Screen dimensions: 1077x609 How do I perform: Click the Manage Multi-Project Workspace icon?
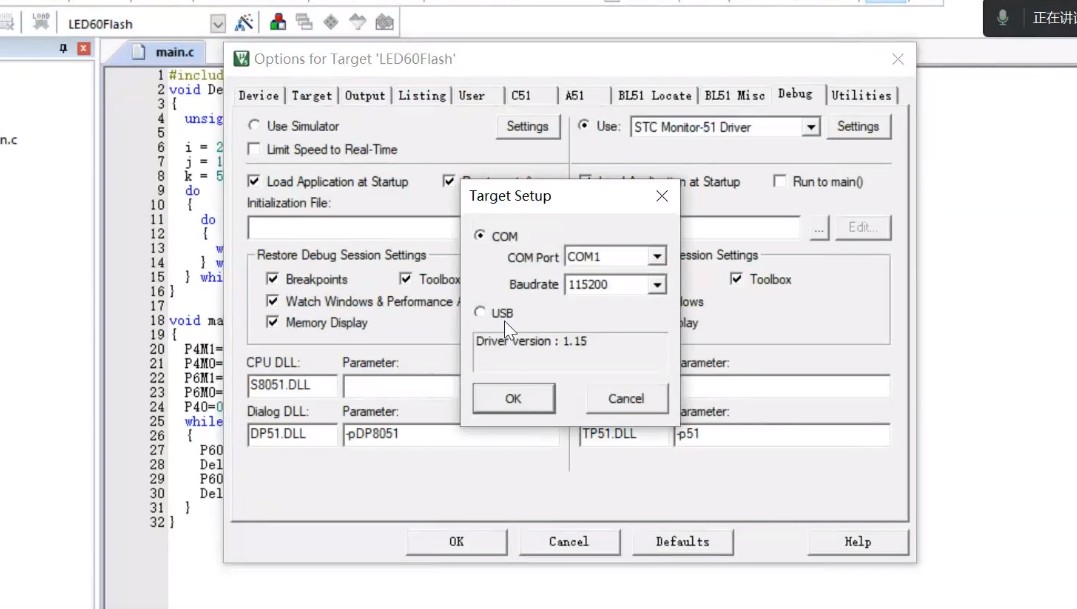click(x=304, y=23)
